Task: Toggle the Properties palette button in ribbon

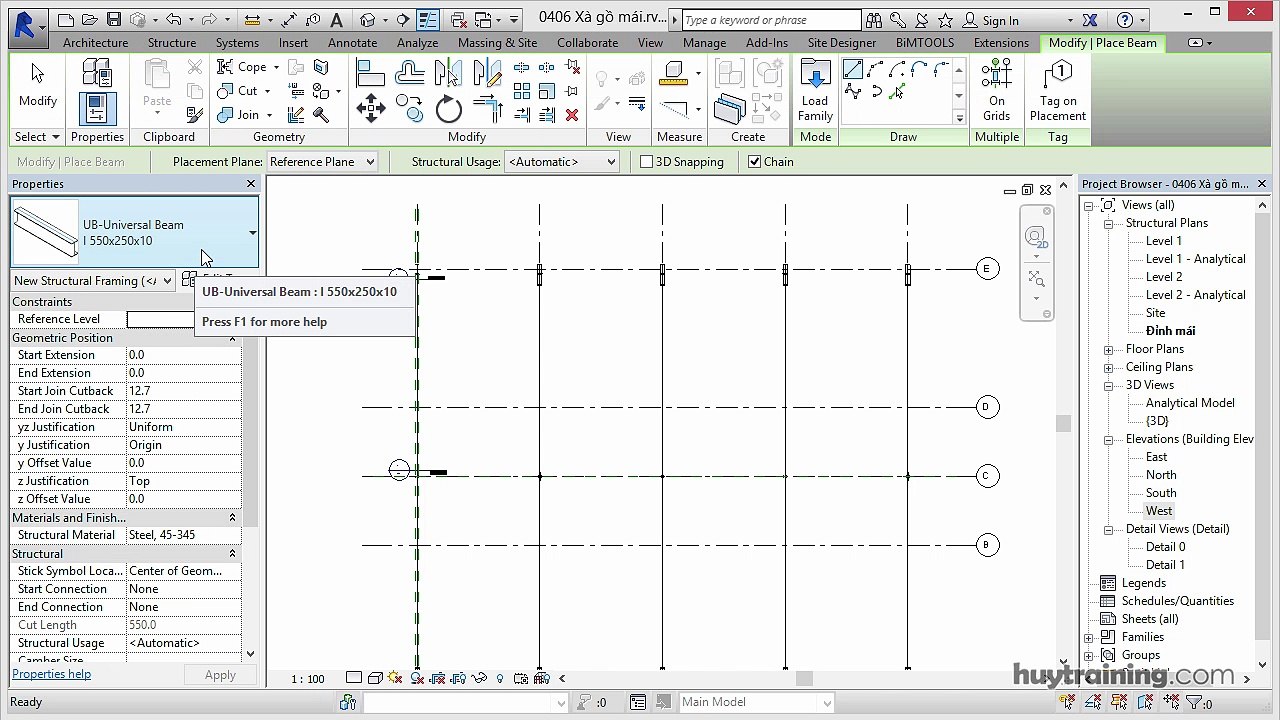Action: tap(97, 108)
